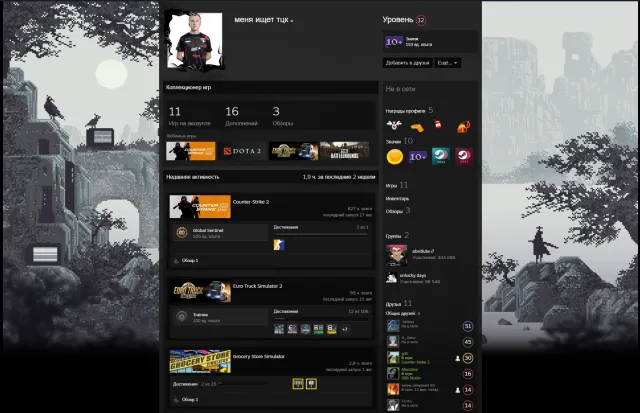The width and height of the screenshot is (640, 413).
Task: Open the 'Игры 11' sidebar link
Action: point(397,185)
